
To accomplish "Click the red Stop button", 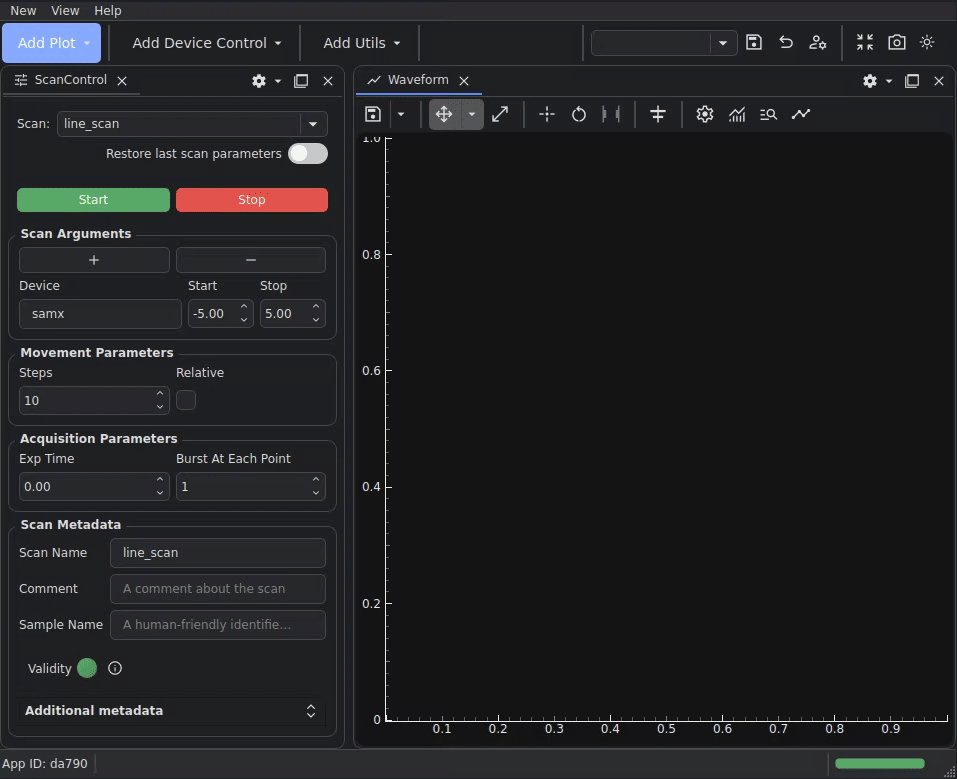I will (x=251, y=200).
